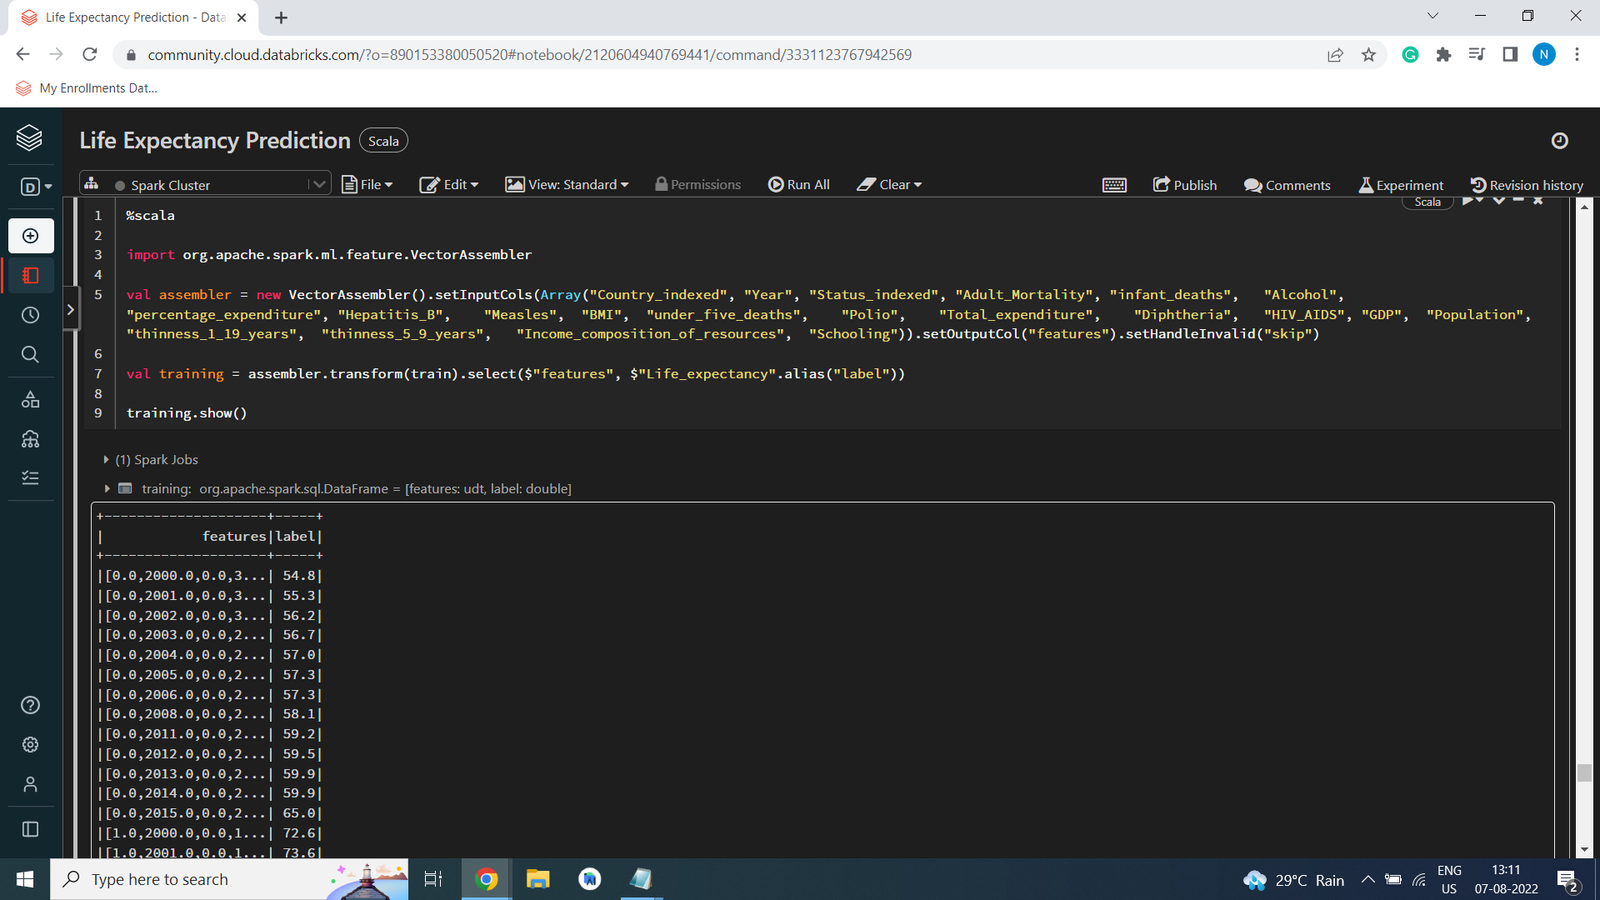This screenshot has height=900, width=1600.
Task: Open the View: Standard dropdown
Action: pyautogui.click(x=567, y=185)
